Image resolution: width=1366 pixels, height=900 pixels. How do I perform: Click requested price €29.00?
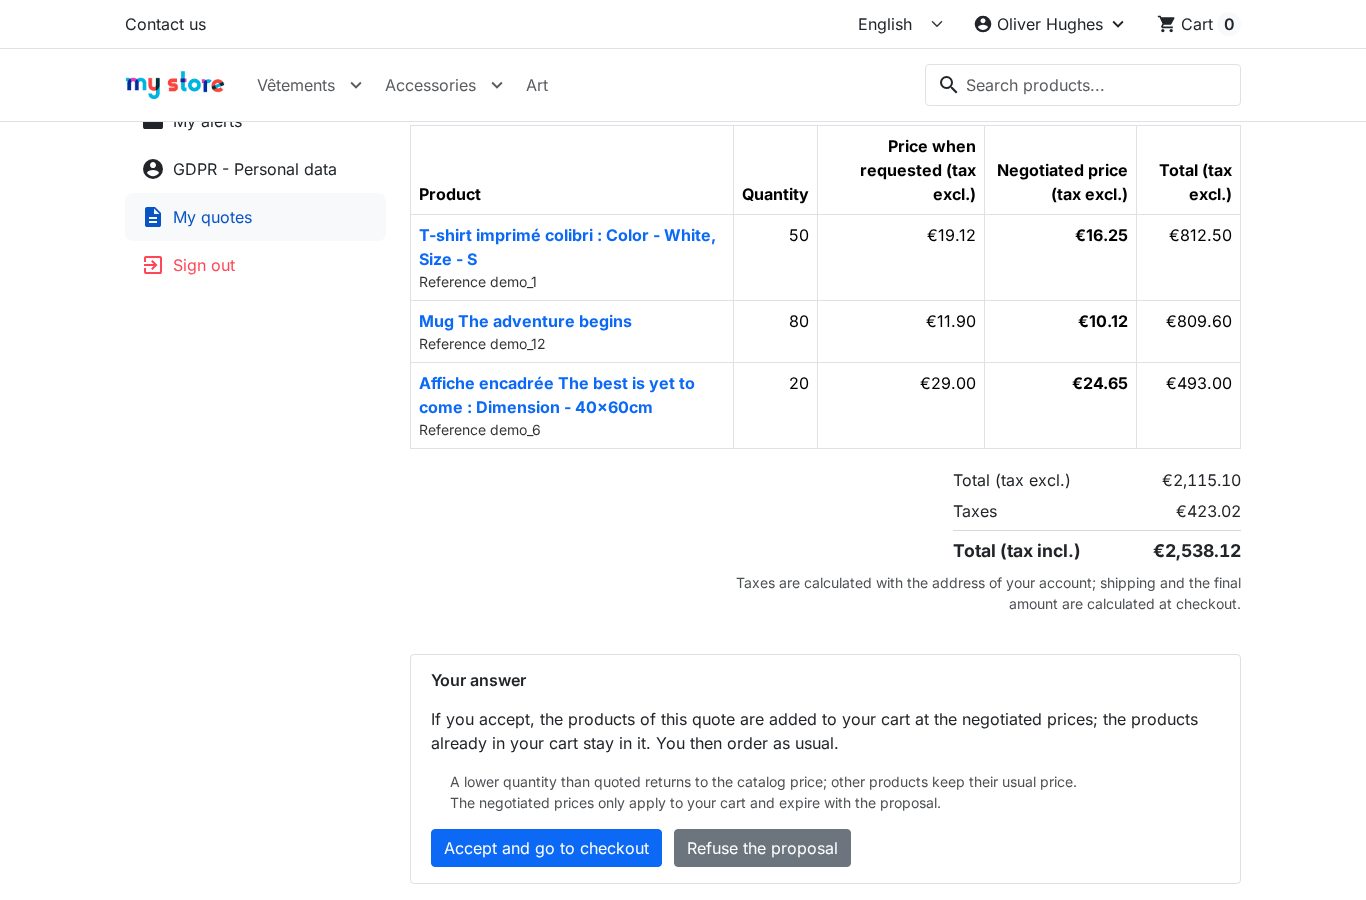click(948, 383)
